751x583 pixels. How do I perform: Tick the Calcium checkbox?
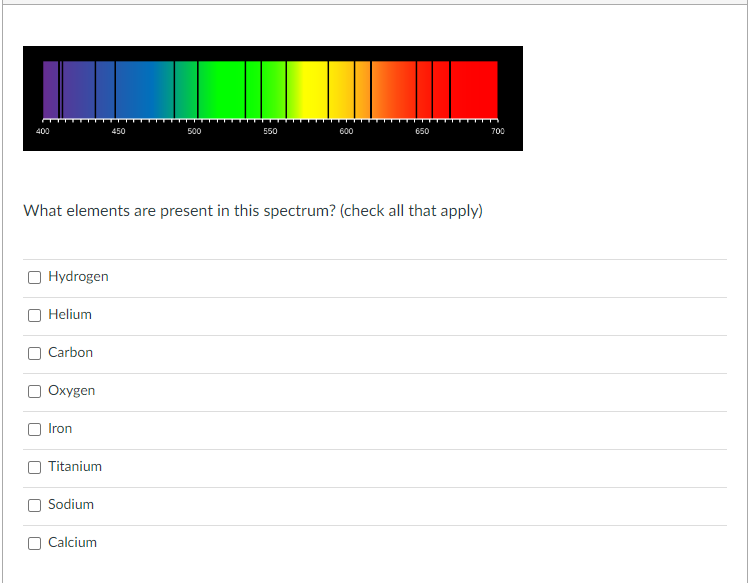point(34,543)
